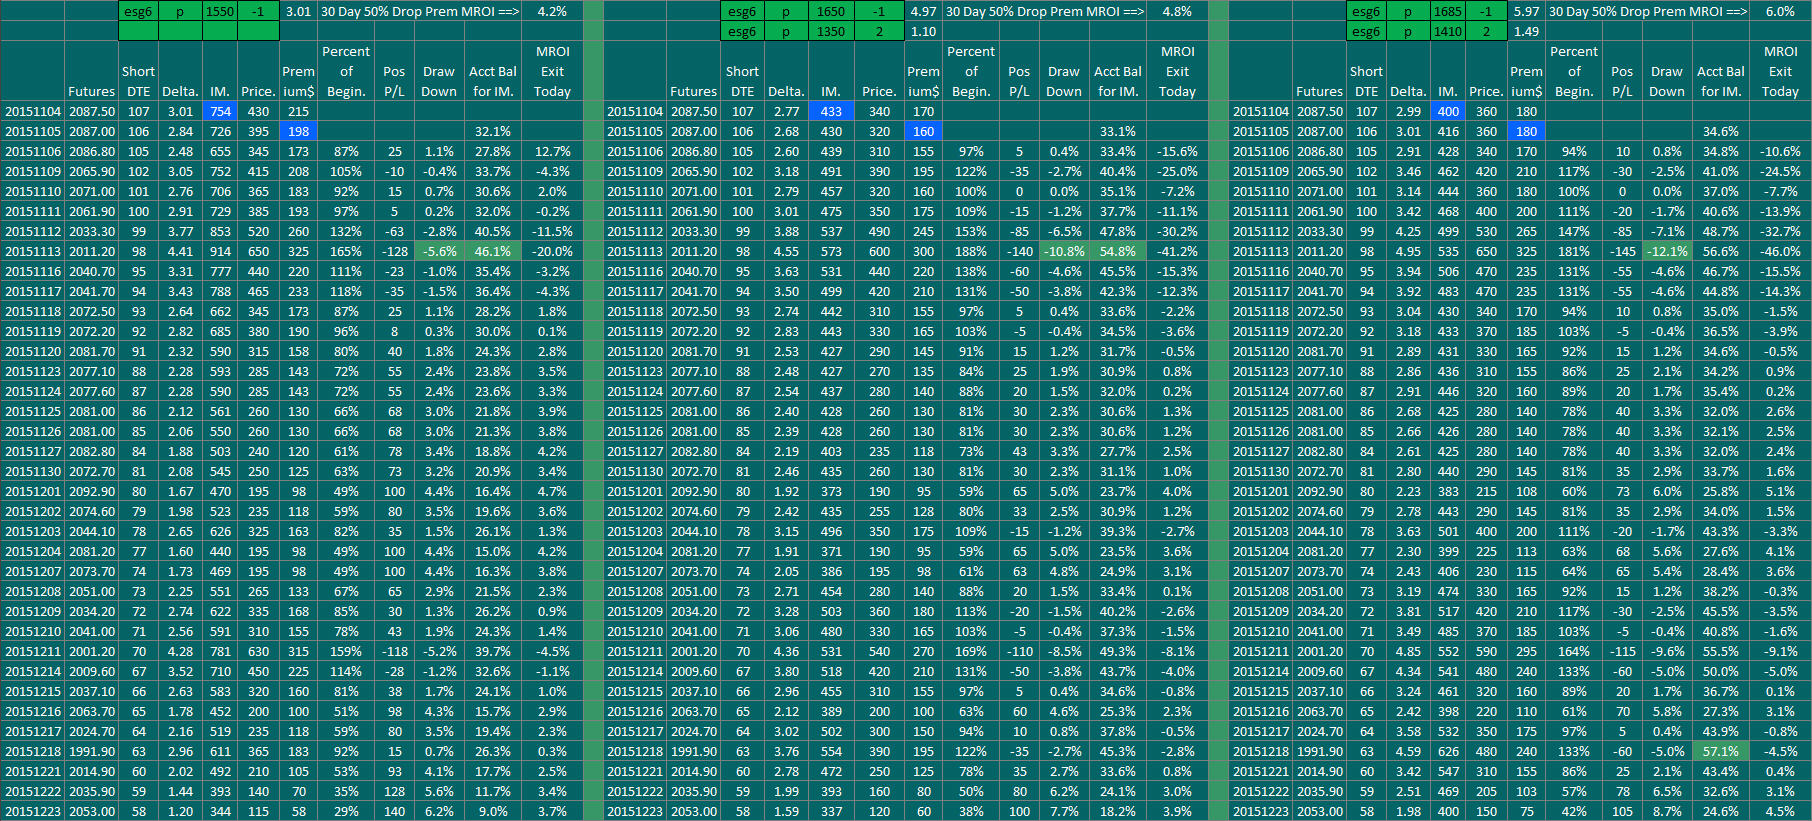Select the 6.0% MROI summary cell

click(1780, 12)
